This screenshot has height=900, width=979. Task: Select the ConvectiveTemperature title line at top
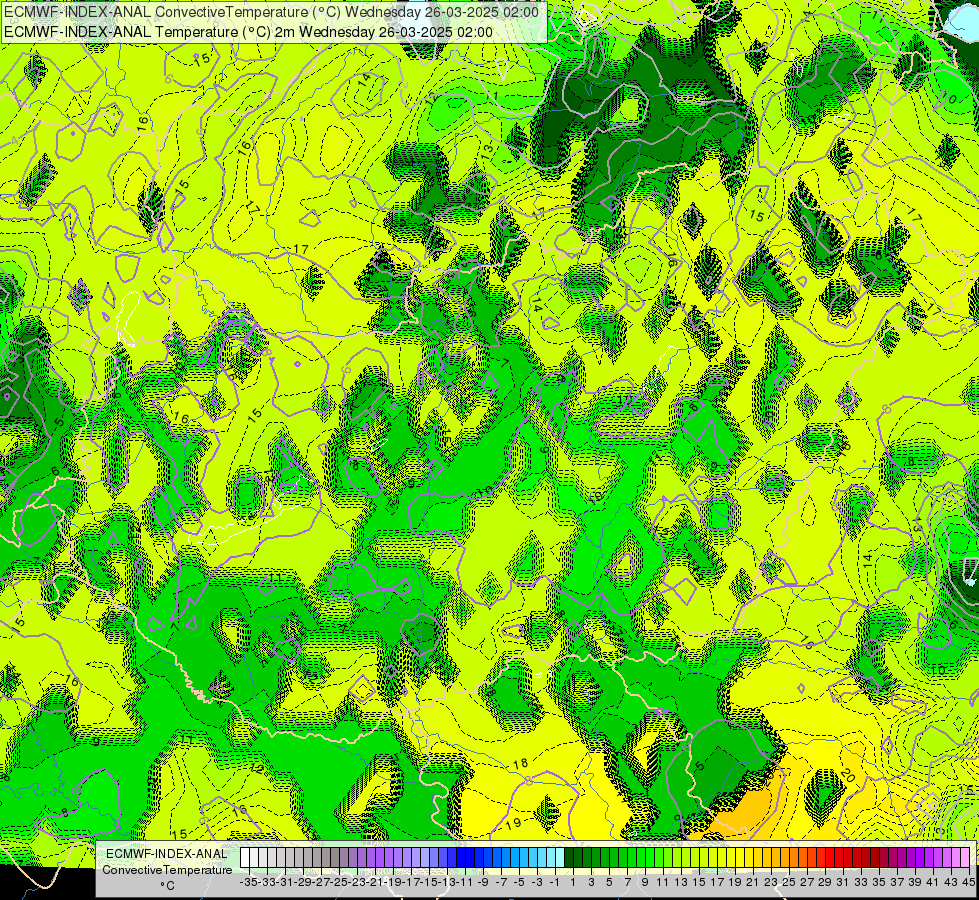click(x=271, y=11)
